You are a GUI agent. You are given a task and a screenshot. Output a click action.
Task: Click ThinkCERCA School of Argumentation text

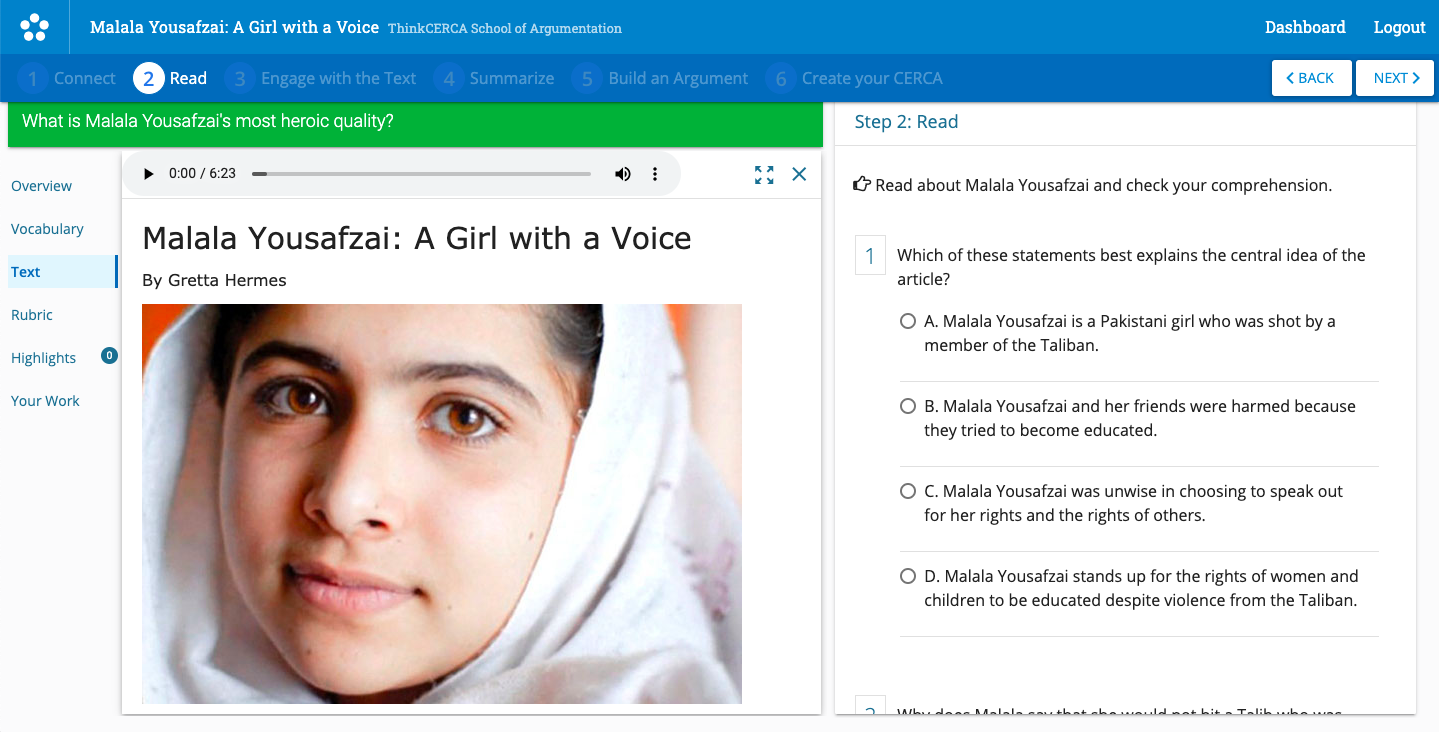coord(505,28)
